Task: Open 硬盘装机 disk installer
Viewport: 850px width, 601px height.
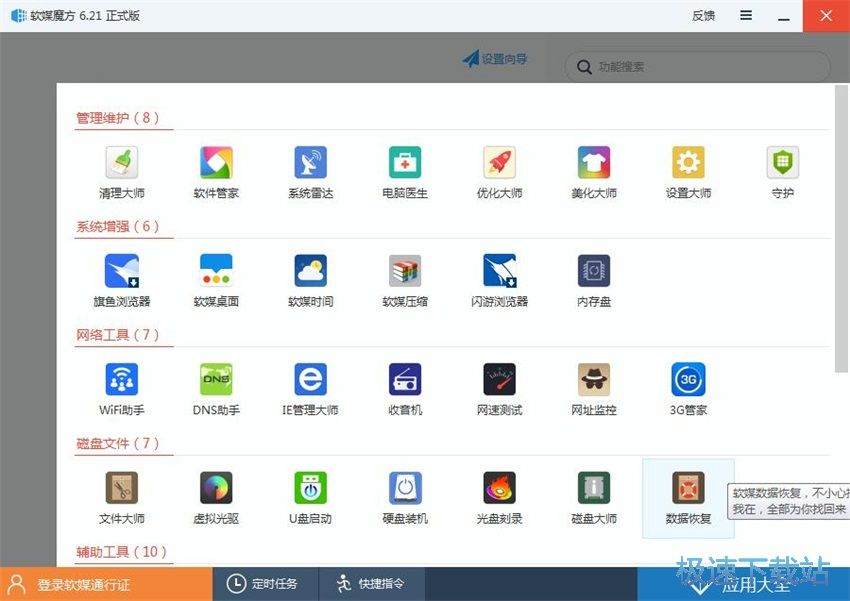Action: (405, 497)
